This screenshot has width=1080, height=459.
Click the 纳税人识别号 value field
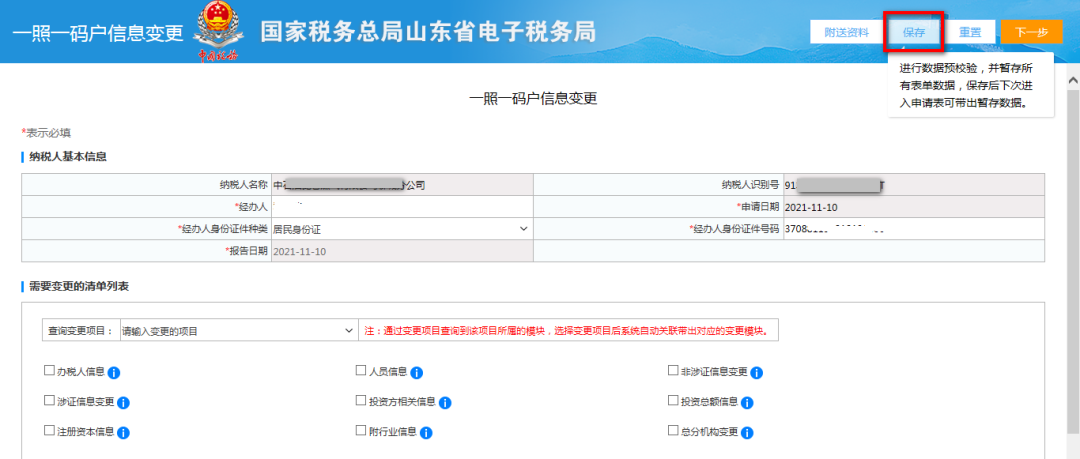click(913, 185)
